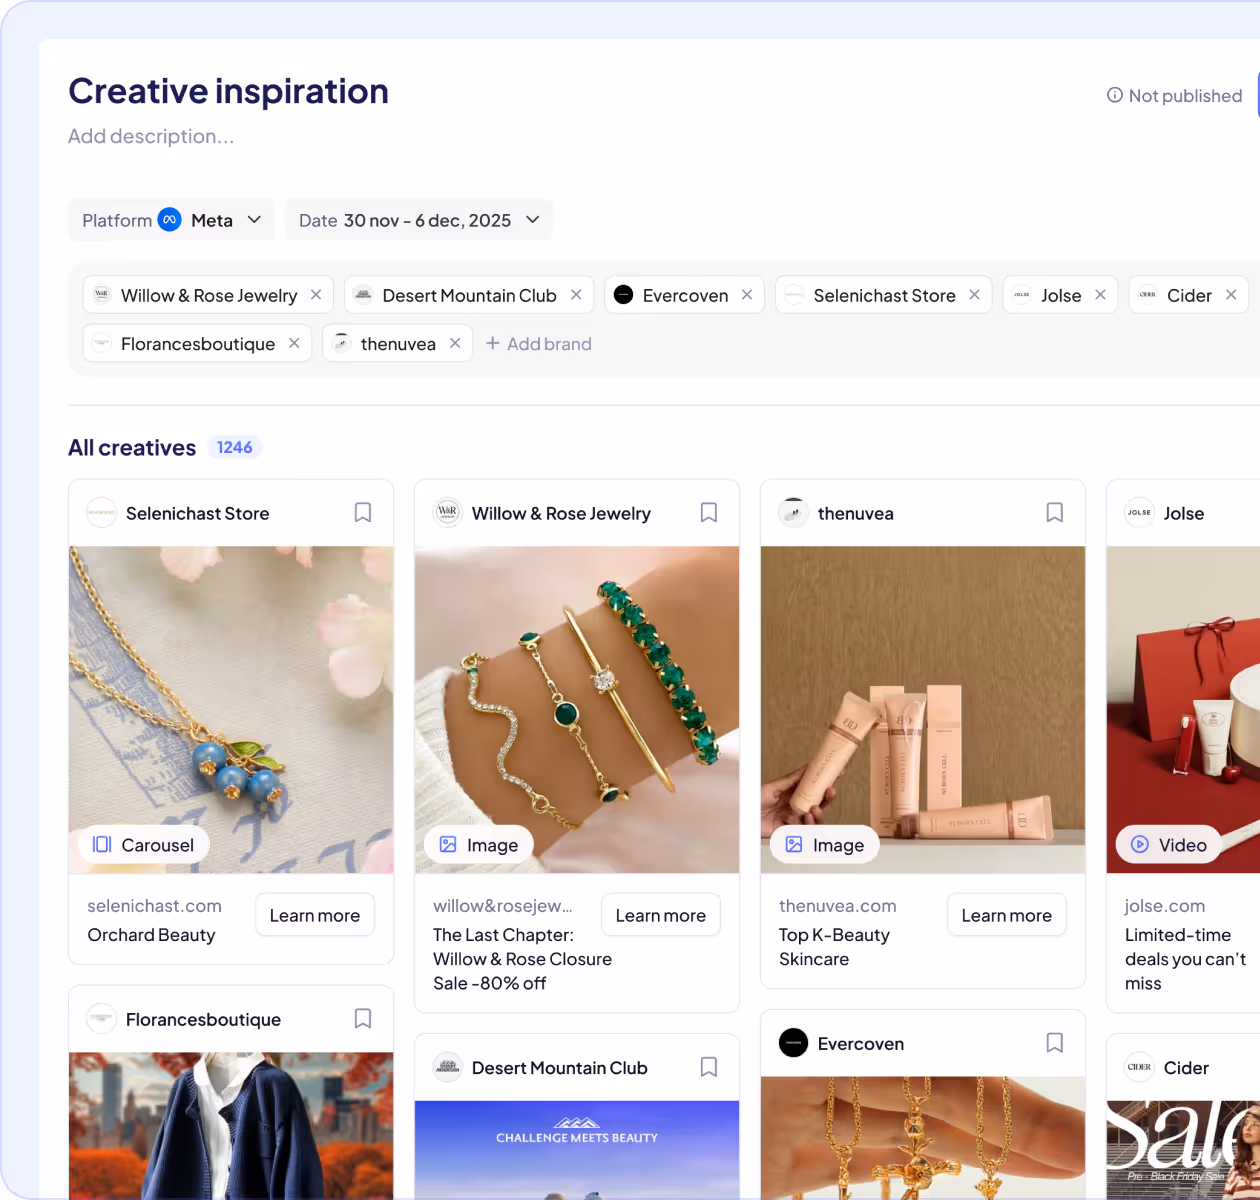Open the selenichast.com link
Viewport: 1260px width, 1200px height.
[x=154, y=906]
